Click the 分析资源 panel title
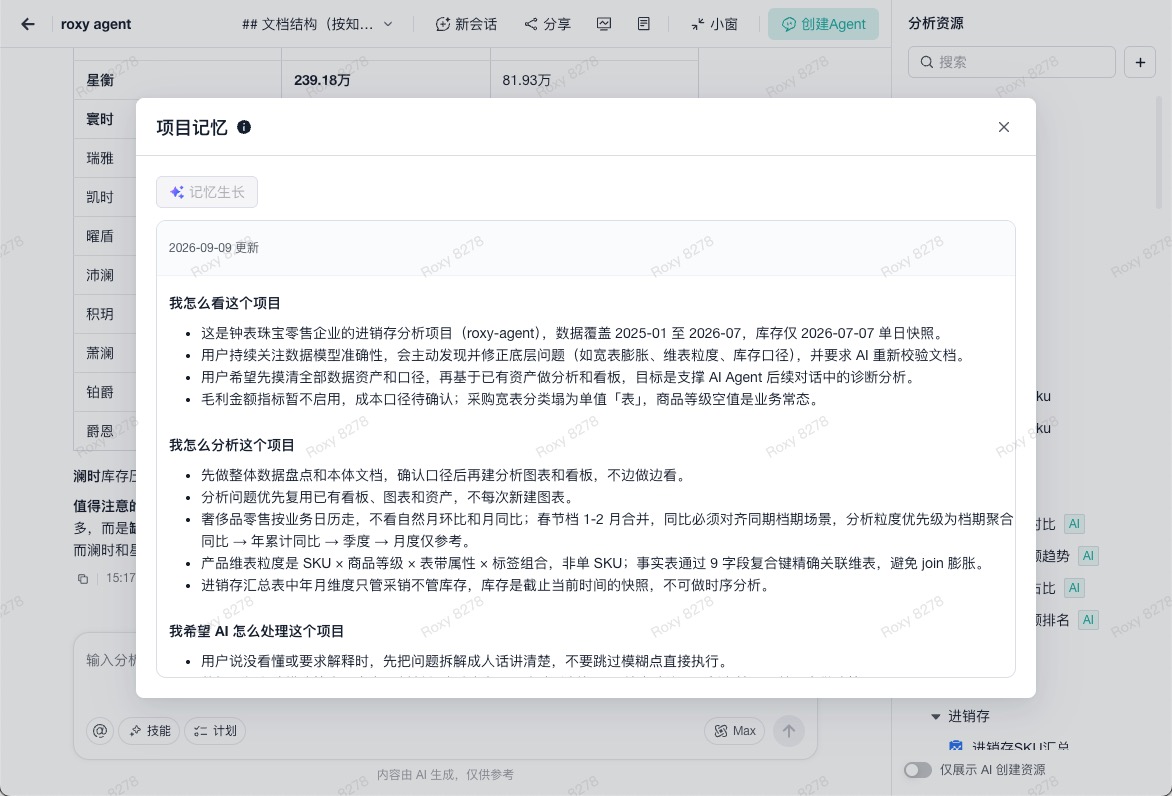Screen dimensions: 1172x796 pyautogui.click(x=936, y=23)
